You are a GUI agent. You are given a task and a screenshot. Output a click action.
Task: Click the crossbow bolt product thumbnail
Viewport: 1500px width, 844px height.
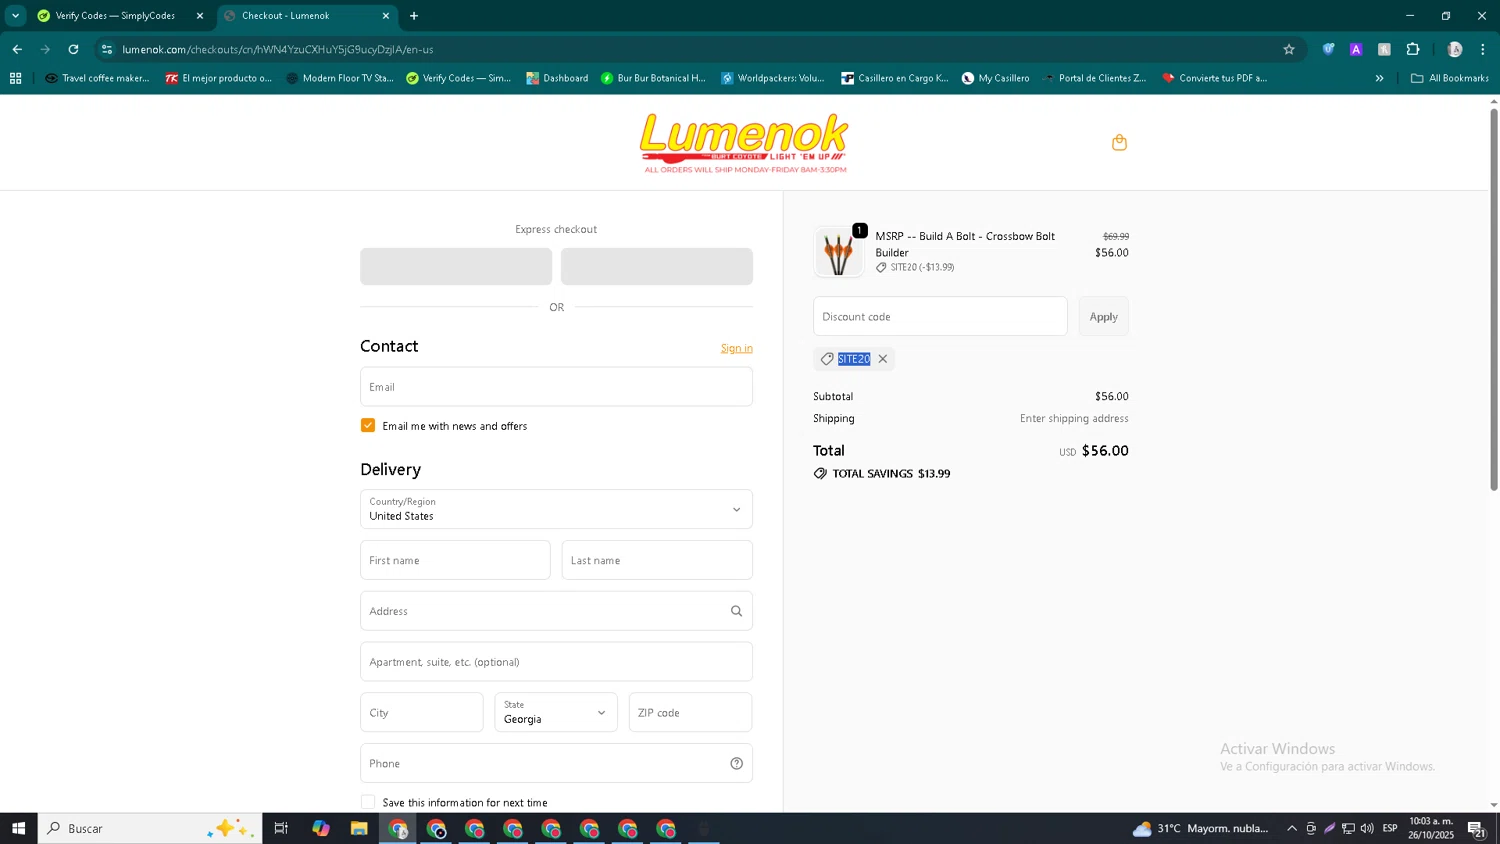(838, 252)
